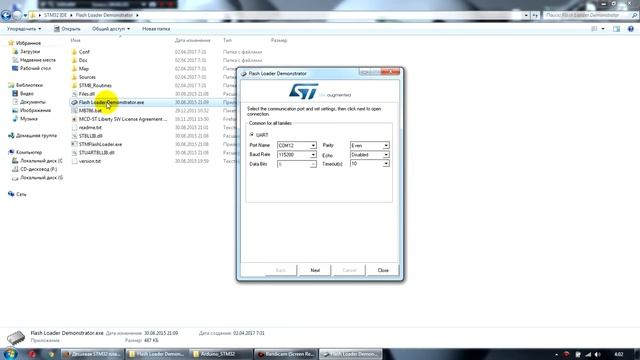Screen dimensions: 640x360
Task: Open the Общий доступ menu in Explorer
Action: (111, 29)
